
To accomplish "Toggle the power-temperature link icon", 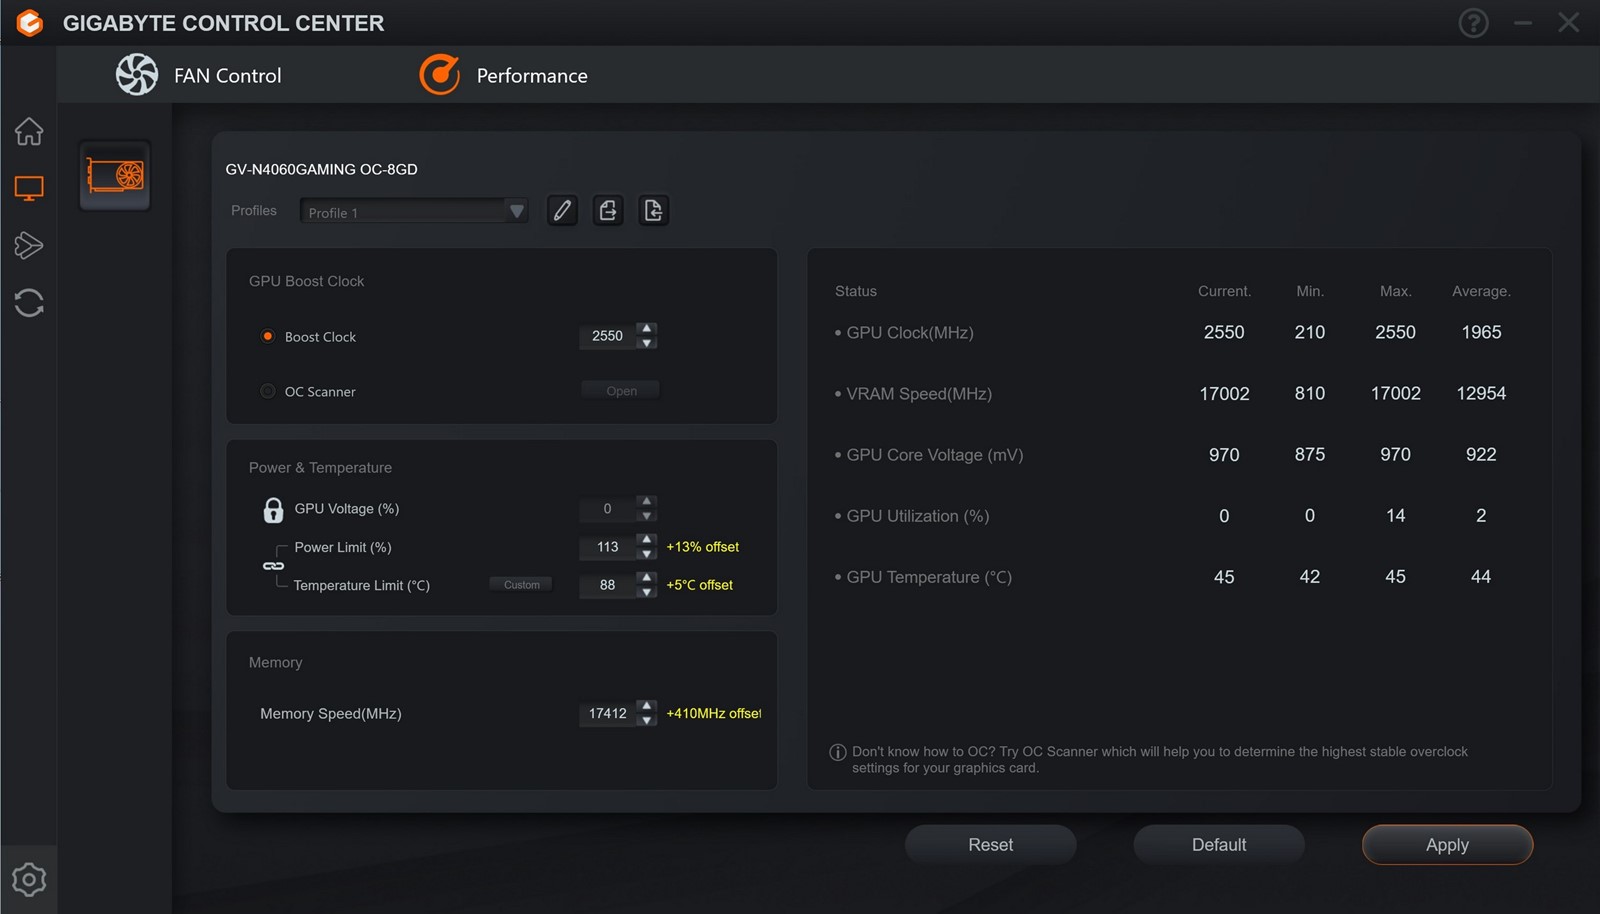I will tap(273, 566).
